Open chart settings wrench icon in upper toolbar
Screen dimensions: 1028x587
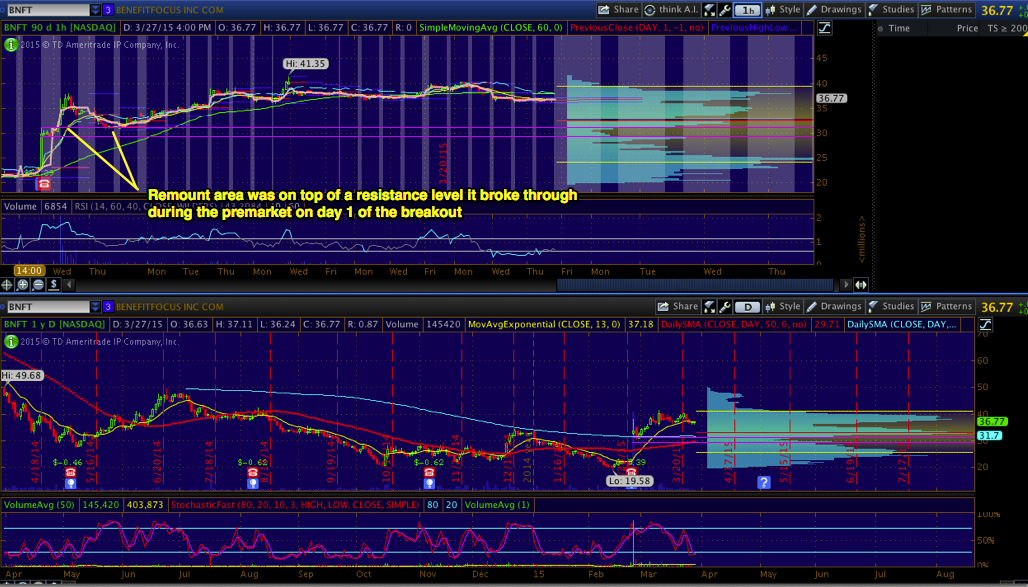coord(726,9)
